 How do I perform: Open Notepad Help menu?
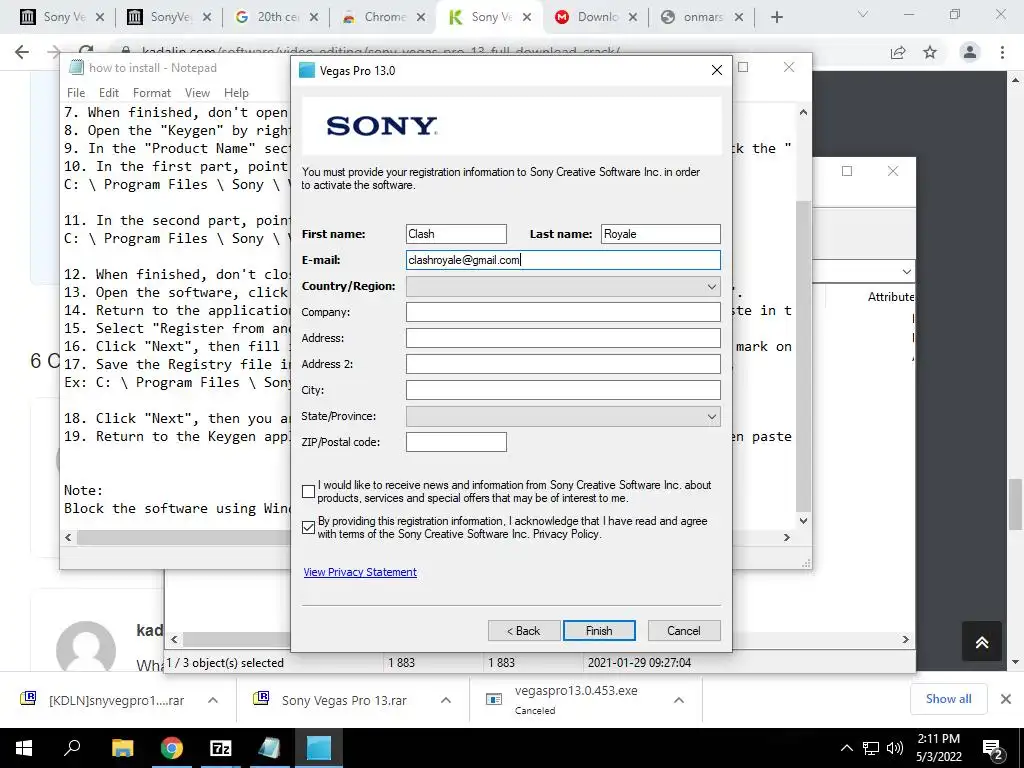tap(236, 93)
